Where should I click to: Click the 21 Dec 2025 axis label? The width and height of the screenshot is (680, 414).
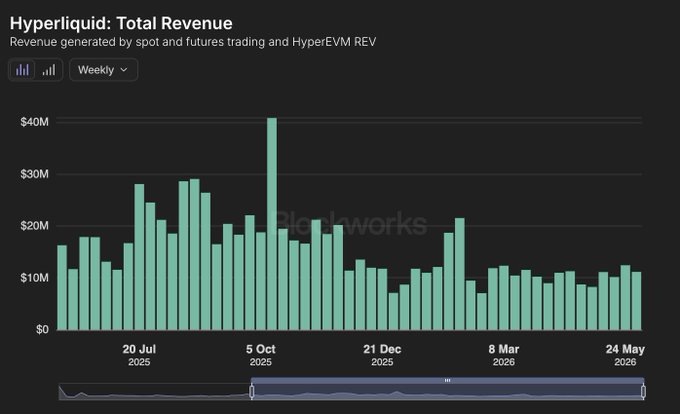click(382, 355)
